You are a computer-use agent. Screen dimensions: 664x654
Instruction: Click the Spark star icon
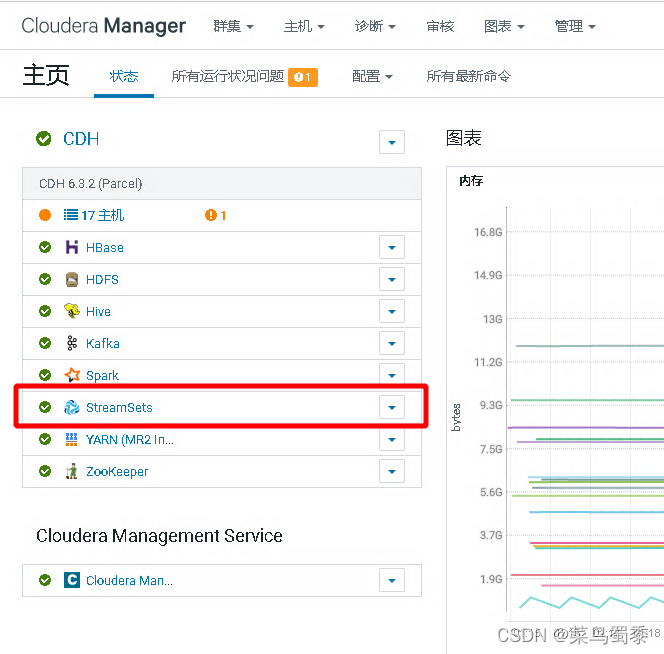click(72, 375)
